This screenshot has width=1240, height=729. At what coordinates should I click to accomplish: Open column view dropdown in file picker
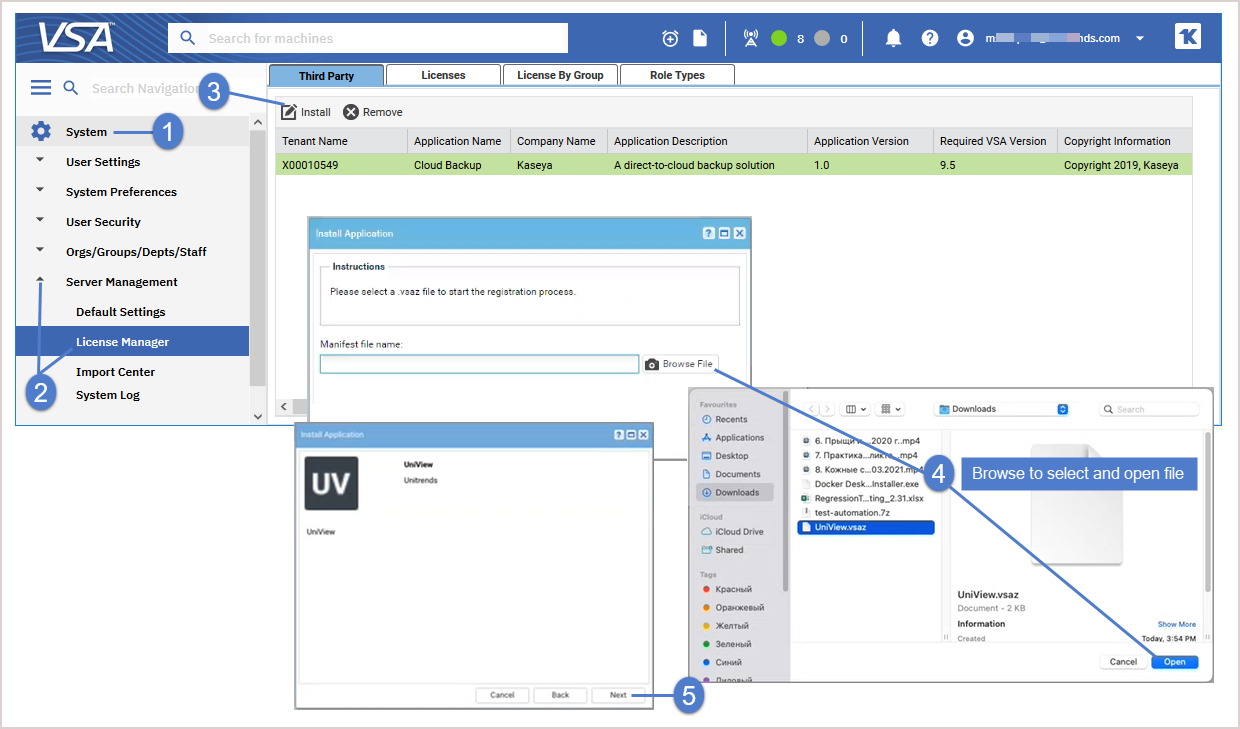855,409
